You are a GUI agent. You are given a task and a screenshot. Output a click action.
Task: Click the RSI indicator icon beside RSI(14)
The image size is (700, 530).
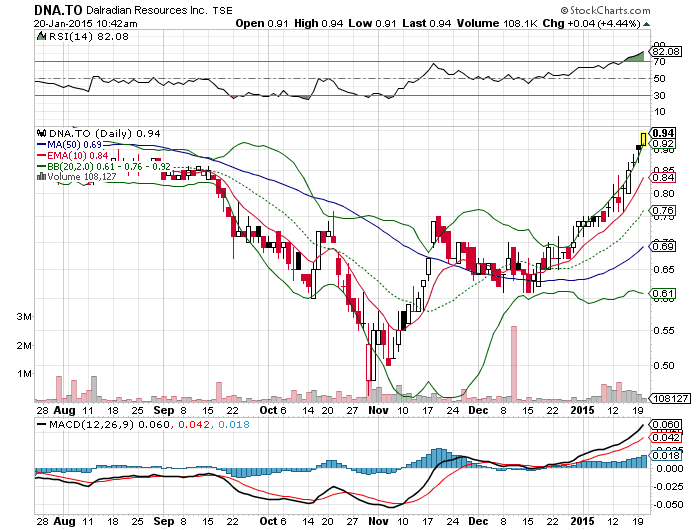[x=42, y=36]
